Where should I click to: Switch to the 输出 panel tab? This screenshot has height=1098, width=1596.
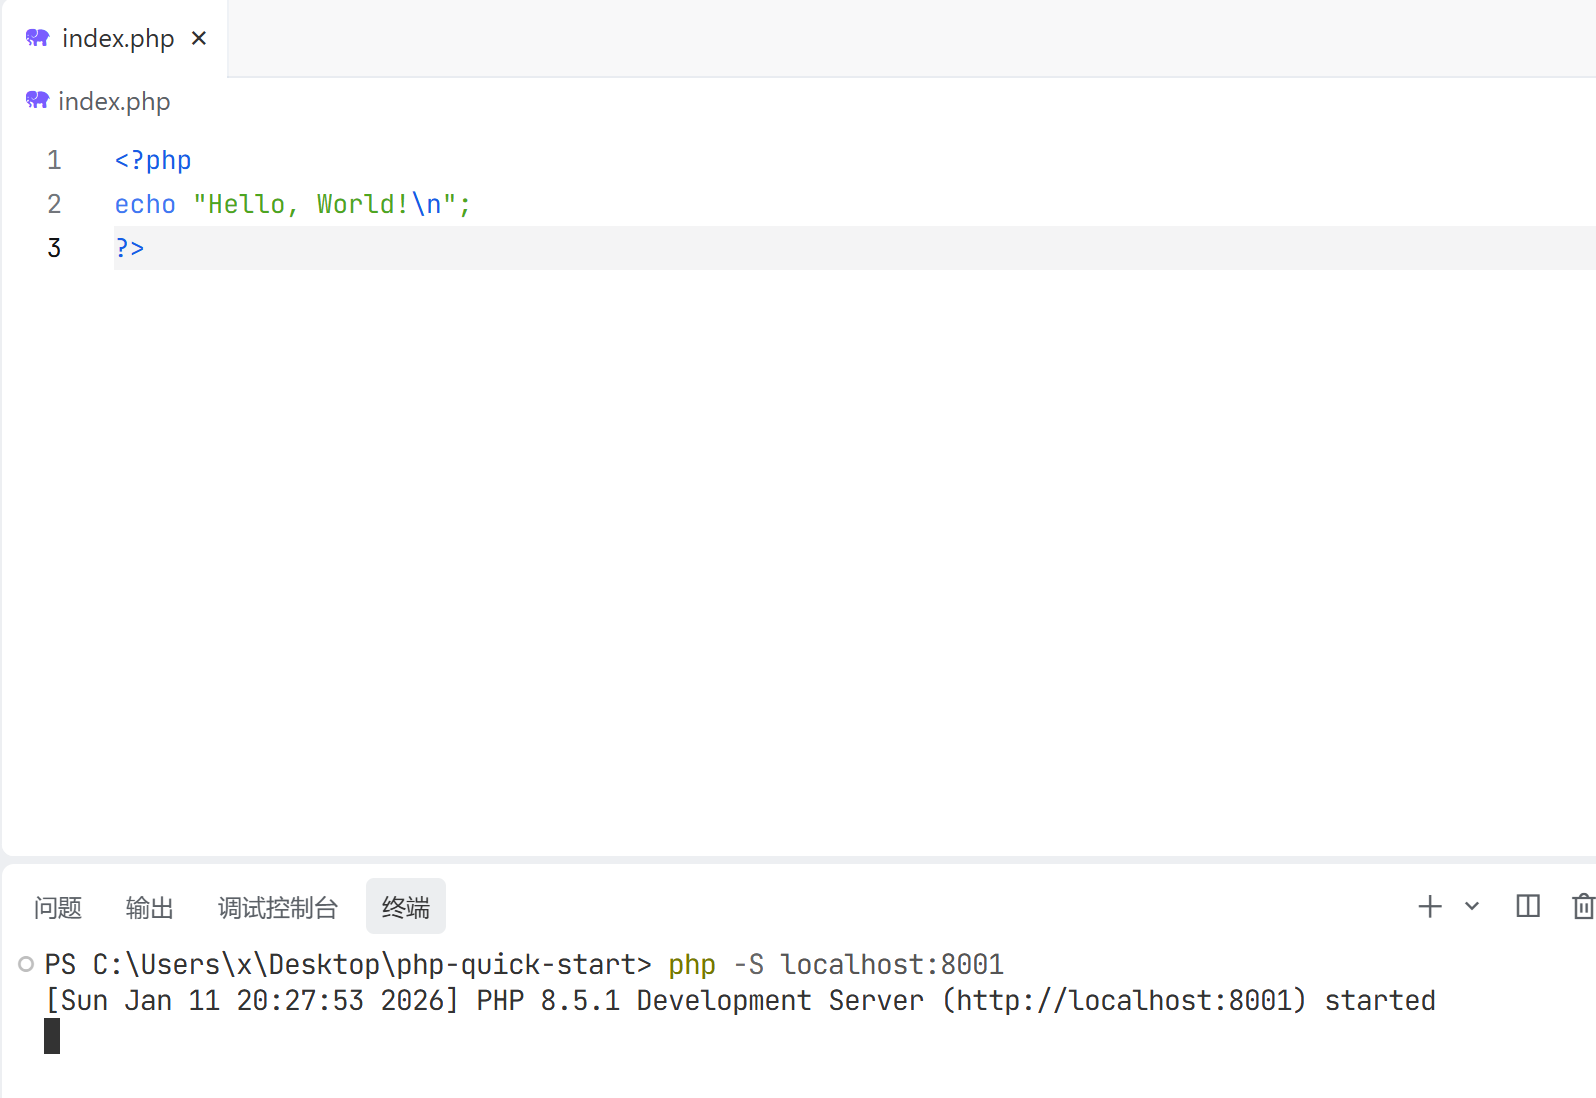click(x=150, y=907)
